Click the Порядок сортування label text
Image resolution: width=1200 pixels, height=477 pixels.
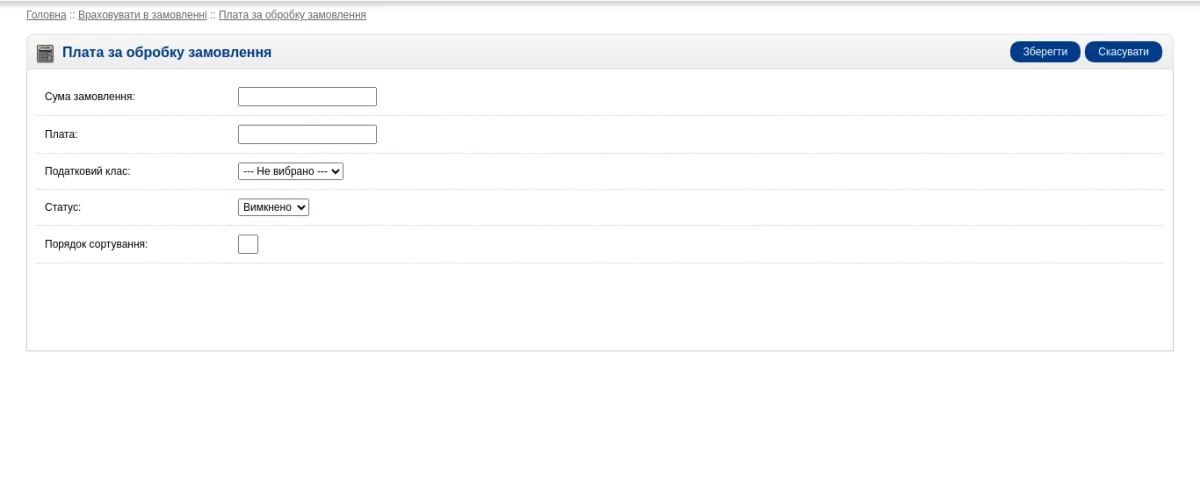[96, 244]
